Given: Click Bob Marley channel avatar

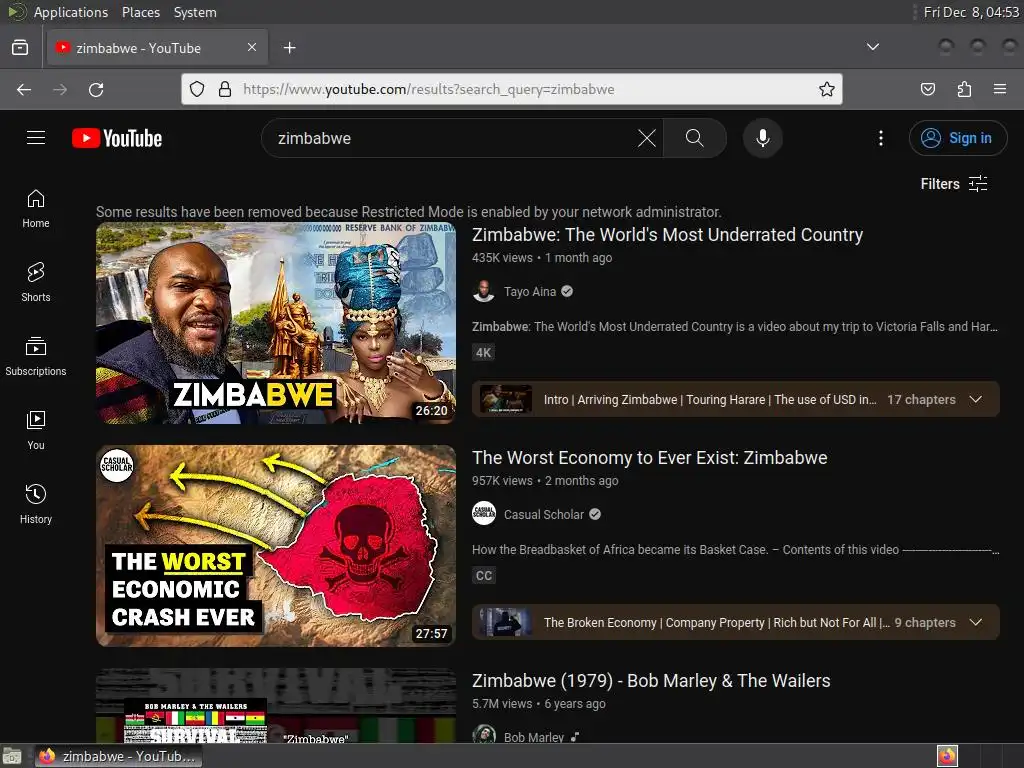Looking at the screenshot, I should tap(484, 735).
